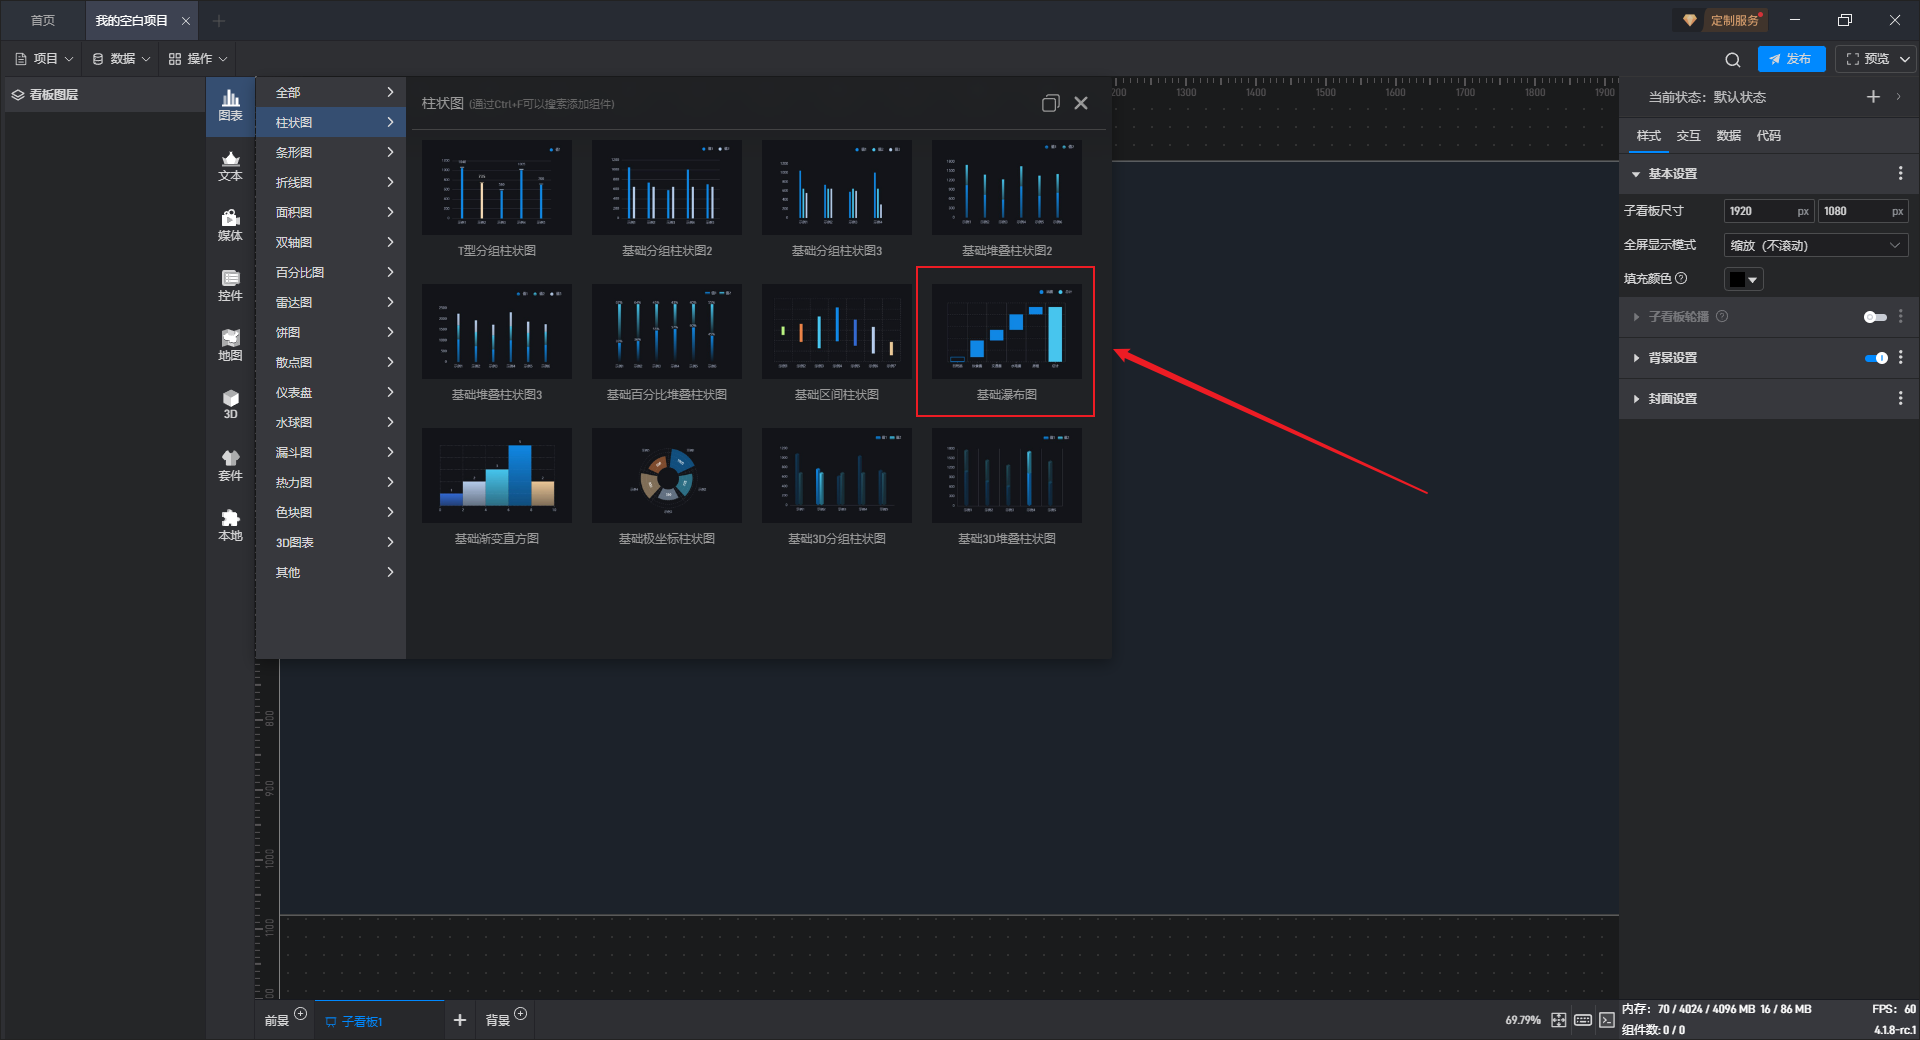Open the 套件 (Kit) component panel
1920x1040 pixels.
coord(230,465)
